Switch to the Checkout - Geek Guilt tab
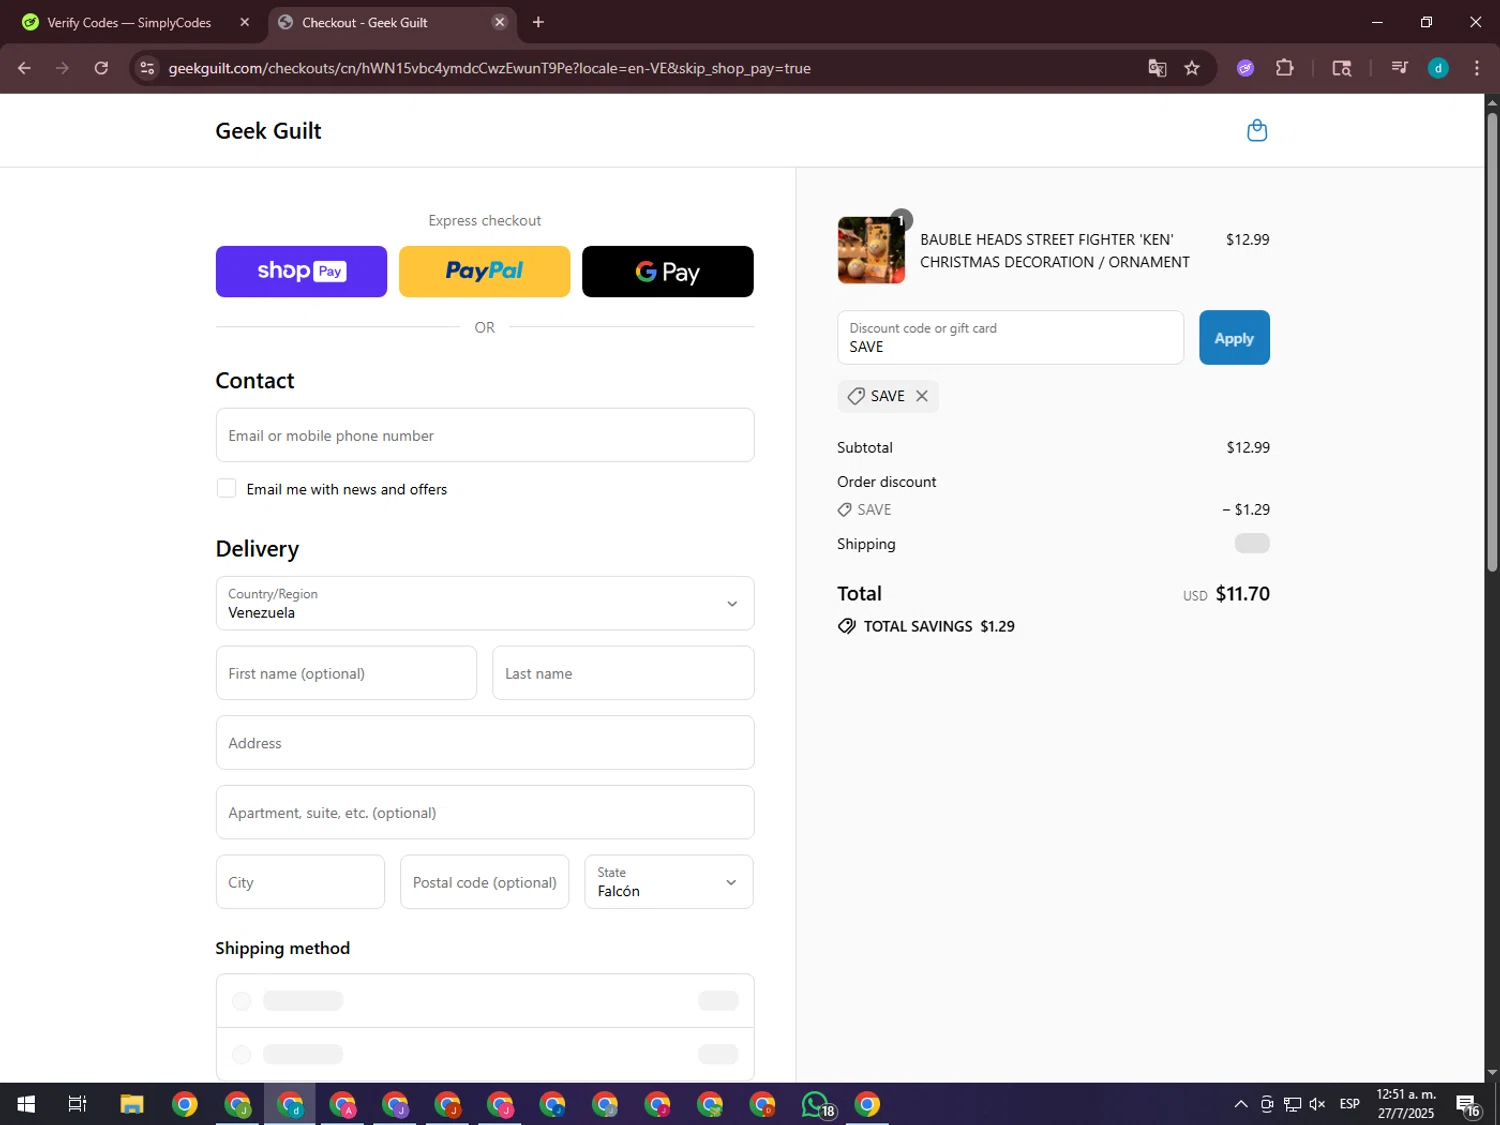The width and height of the screenshot is (1500, 1125). 392,22
